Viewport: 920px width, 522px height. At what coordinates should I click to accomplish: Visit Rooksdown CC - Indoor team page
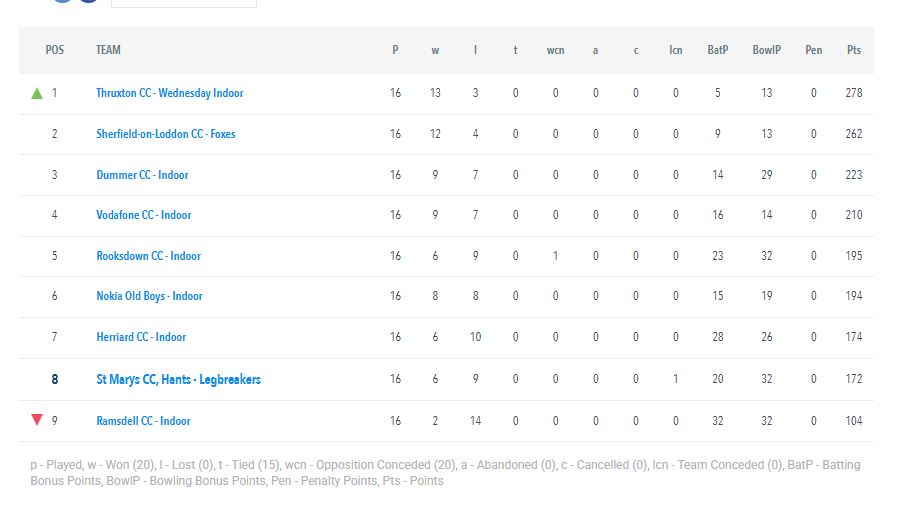pos(148,256)
